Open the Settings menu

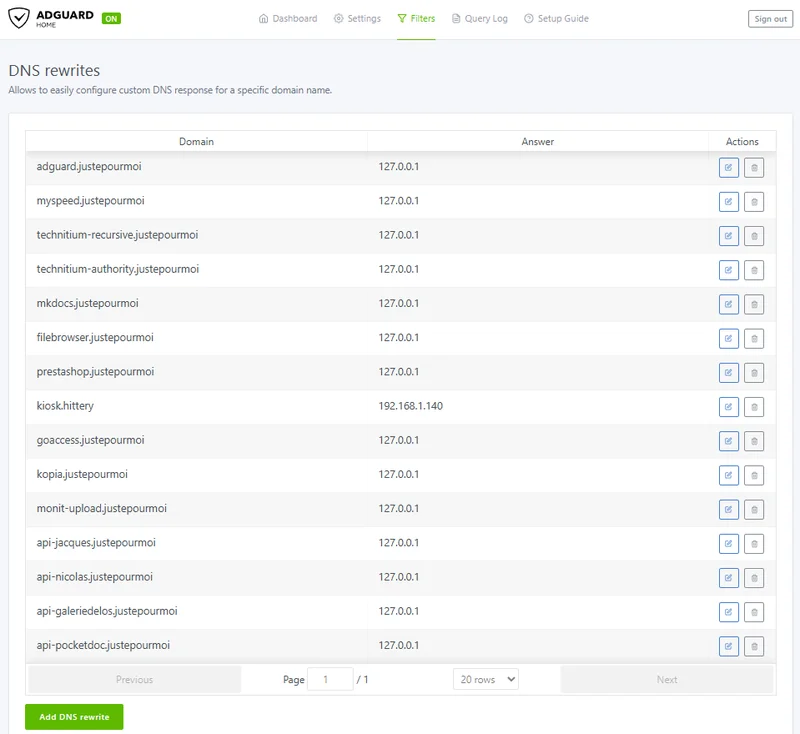coord(357,18)
